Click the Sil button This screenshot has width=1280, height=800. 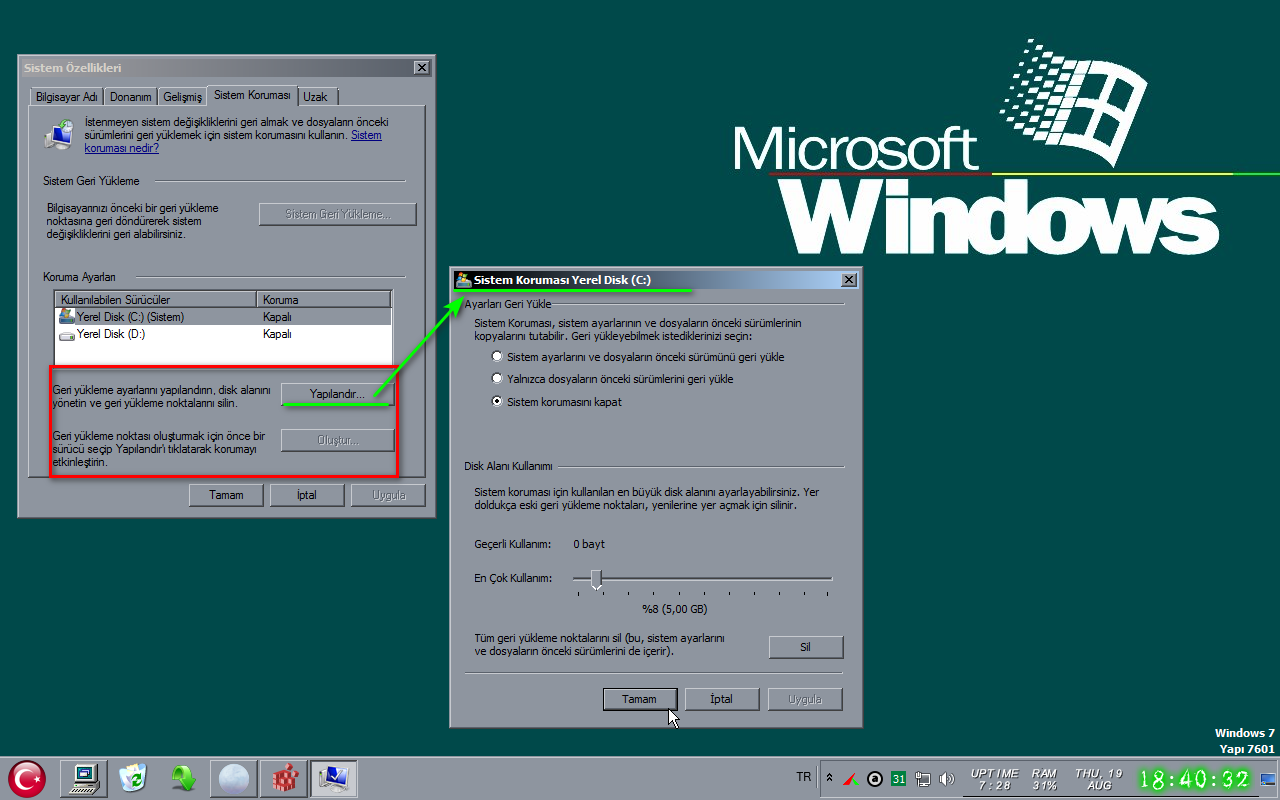point(806,647)
